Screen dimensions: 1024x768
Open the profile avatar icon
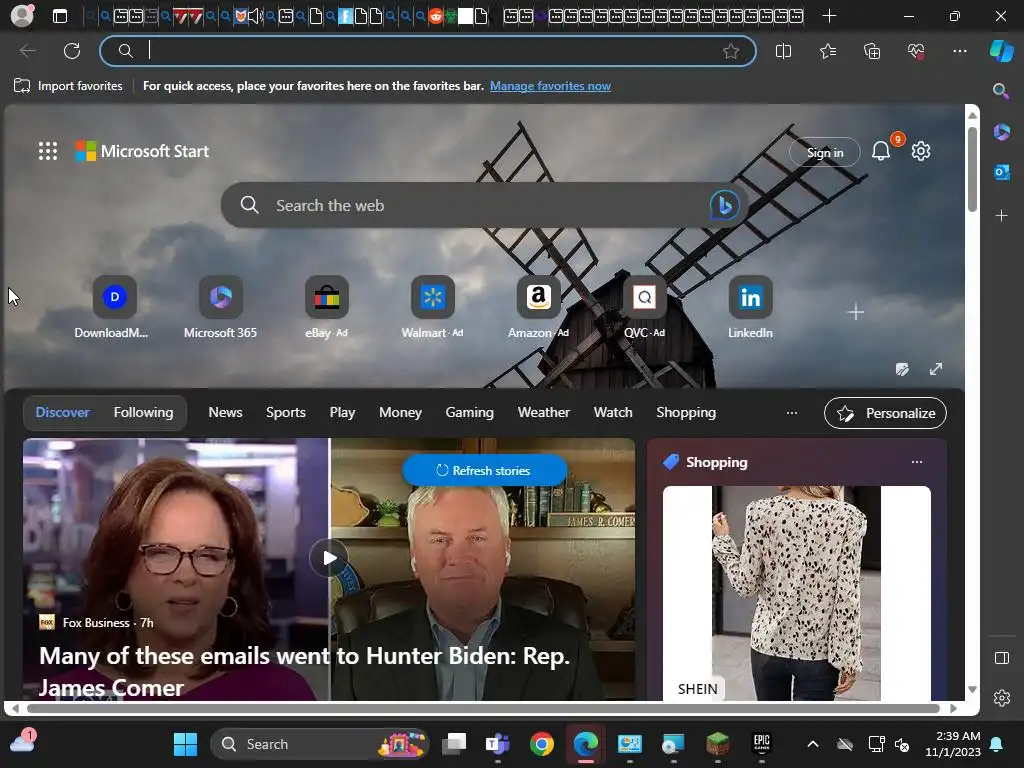[22, 16]
